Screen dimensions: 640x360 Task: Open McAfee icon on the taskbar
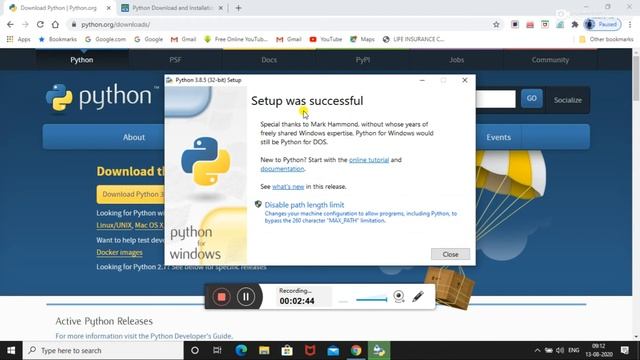[310, 350]
